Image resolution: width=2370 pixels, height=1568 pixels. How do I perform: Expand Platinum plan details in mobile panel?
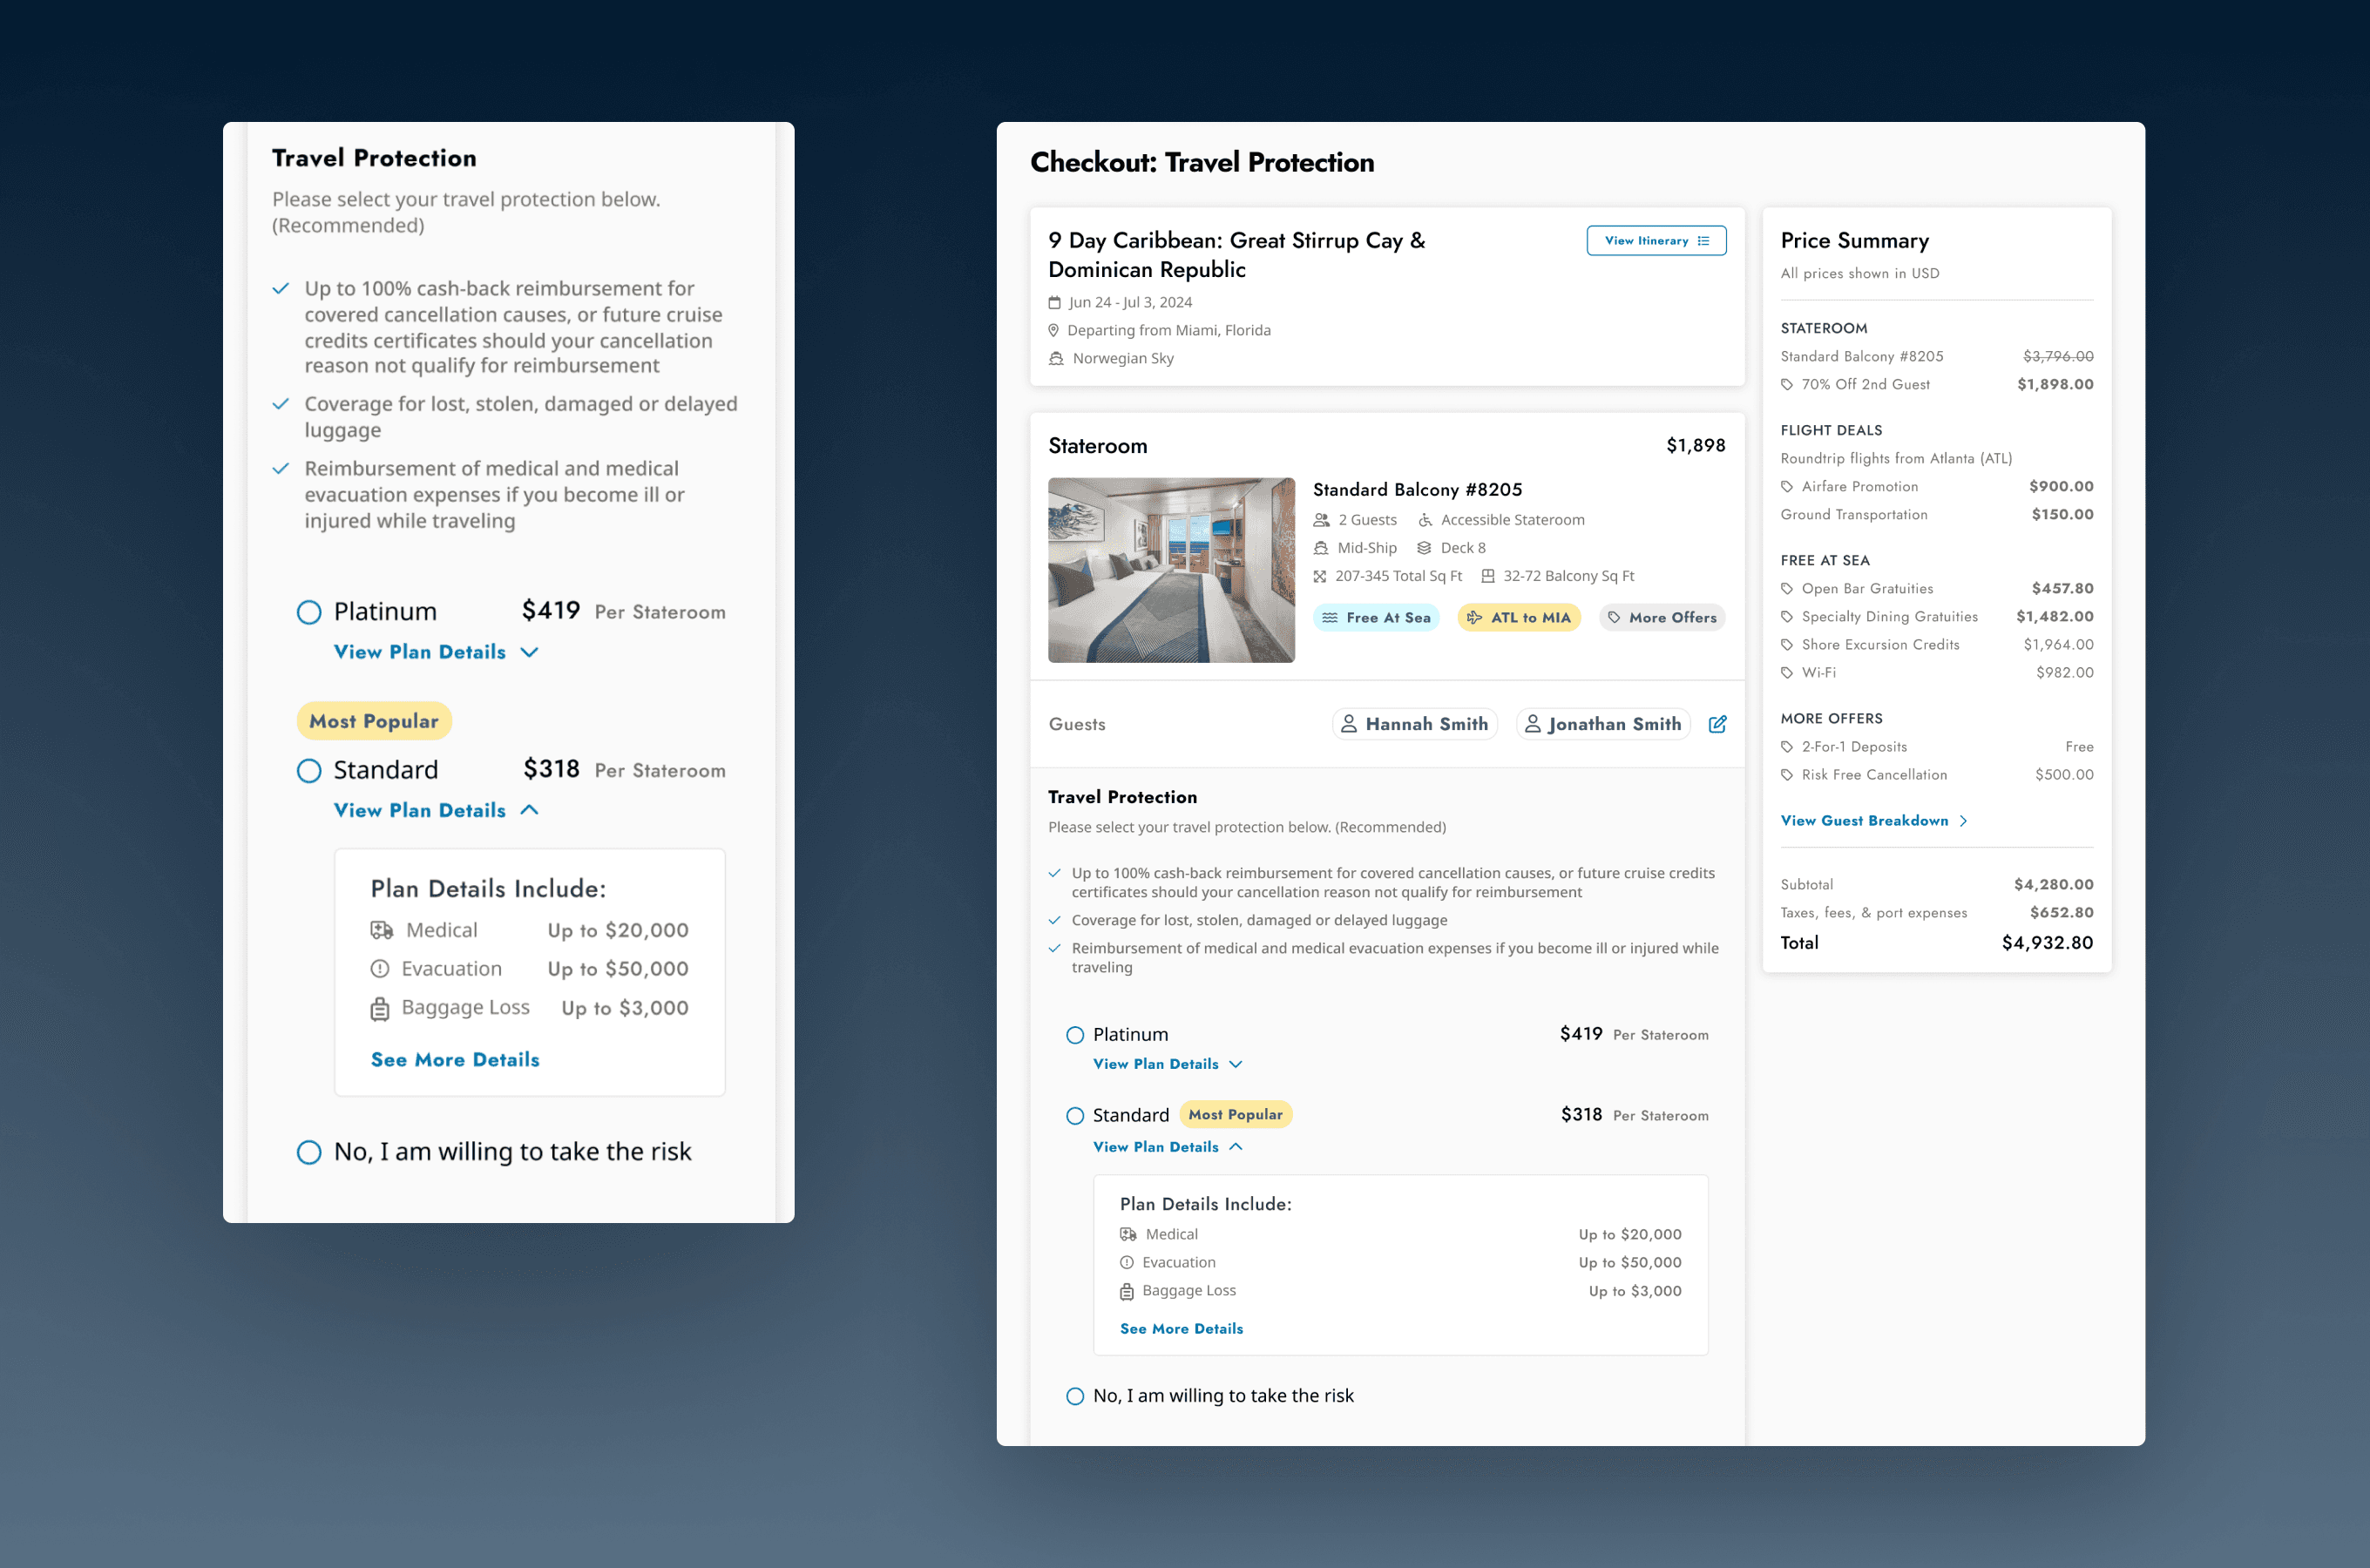(436, 652)
